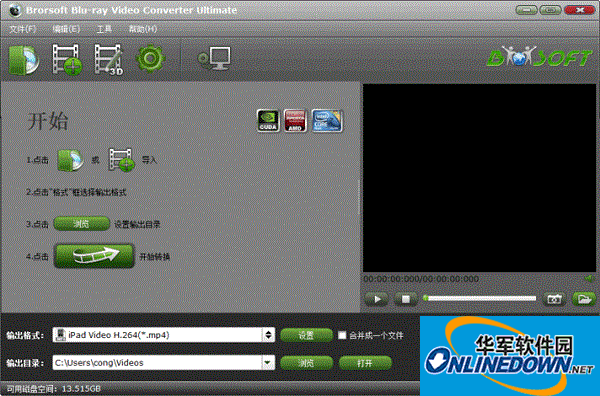600x396 pixels.
Task: Stop the preview playback
Action: tap(406, 299)
